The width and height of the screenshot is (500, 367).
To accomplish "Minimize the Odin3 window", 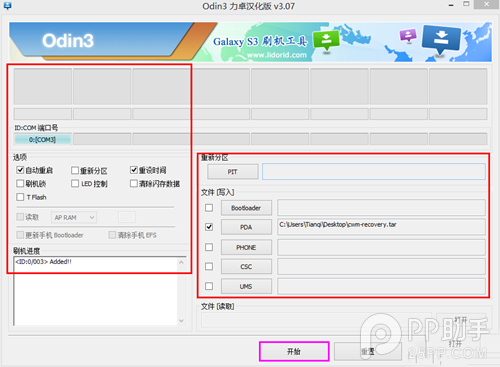I will 451,5.
